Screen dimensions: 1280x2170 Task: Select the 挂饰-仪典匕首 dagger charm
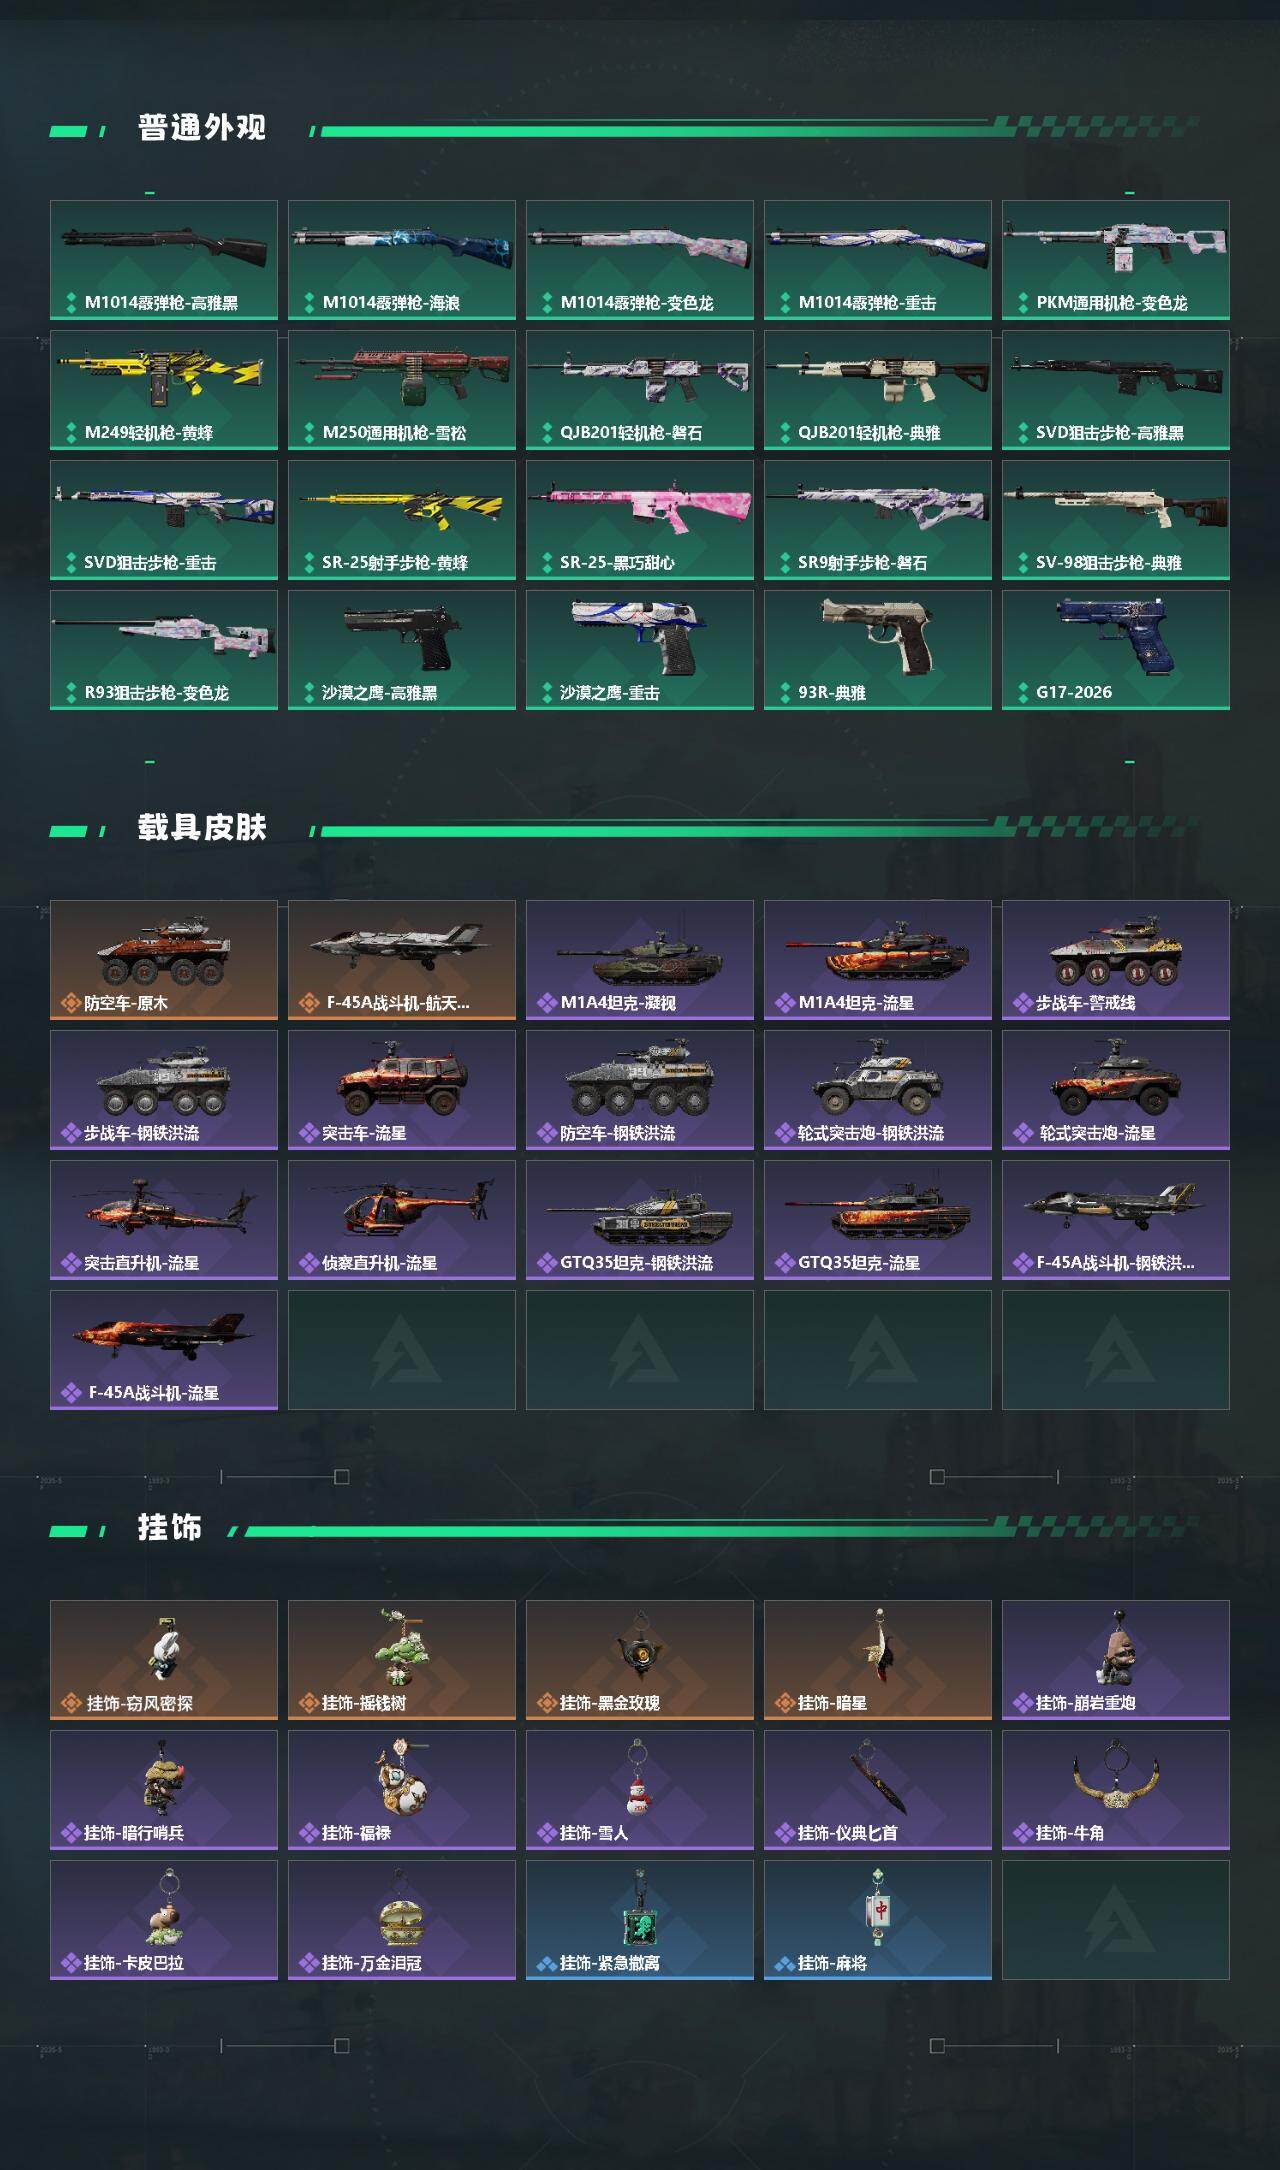pos(878,1790)
